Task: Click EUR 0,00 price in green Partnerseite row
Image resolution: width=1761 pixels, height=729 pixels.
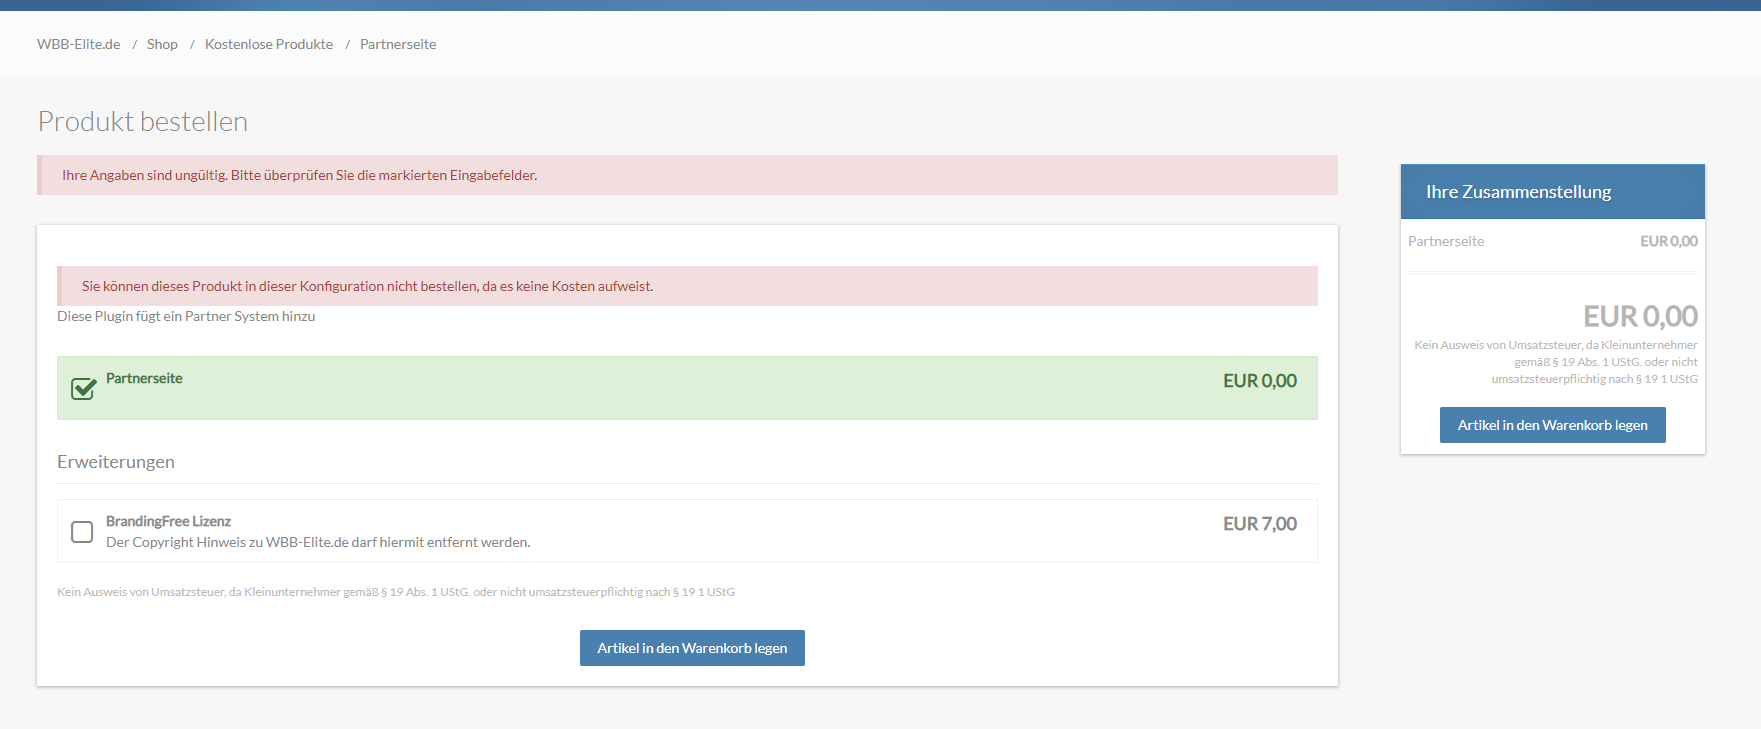Action: point(1259,381)
